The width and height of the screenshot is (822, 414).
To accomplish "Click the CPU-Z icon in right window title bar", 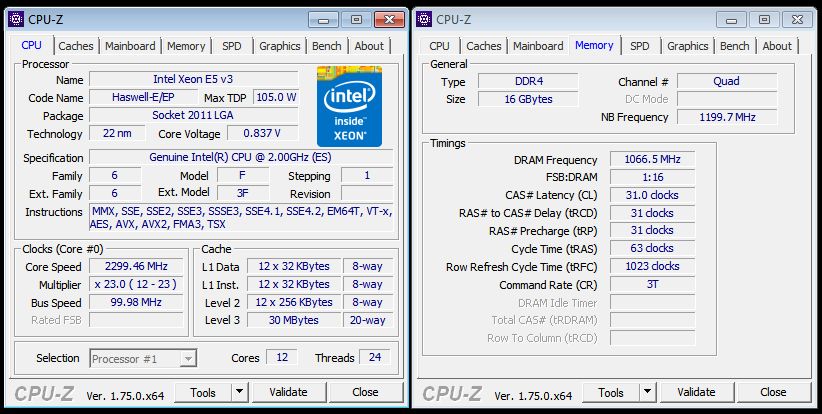I will coord(424,19).
